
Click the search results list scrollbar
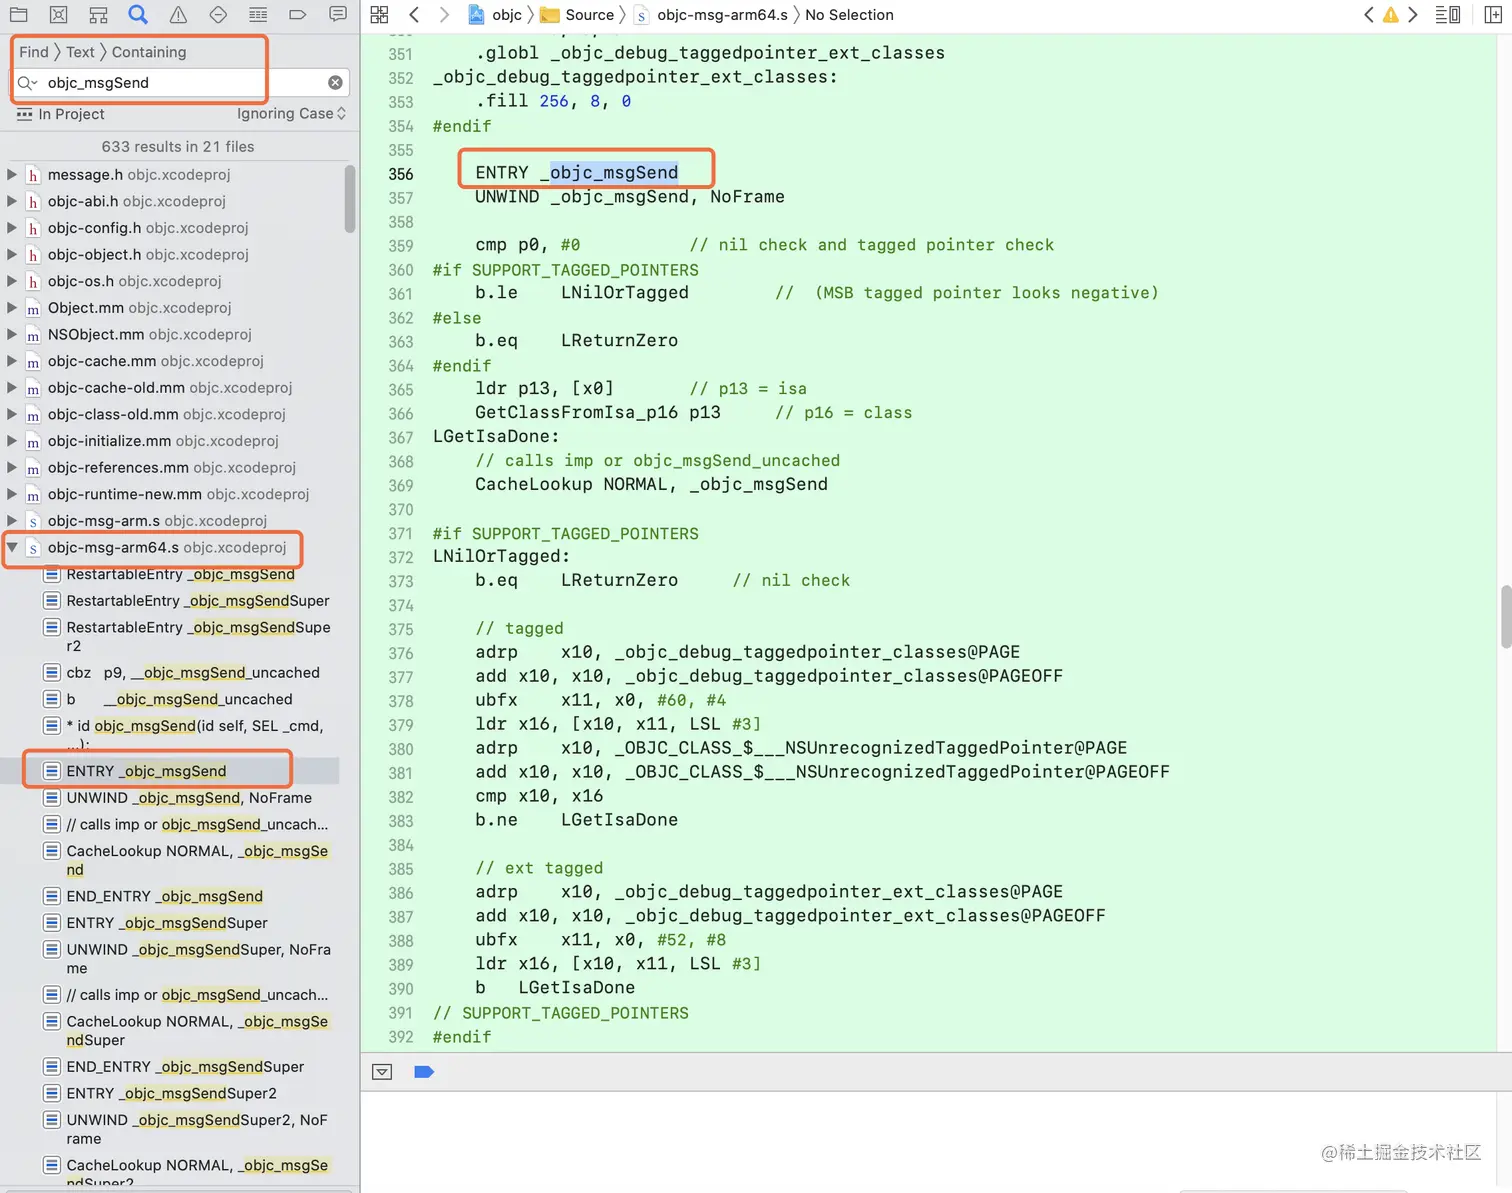[350, 199]
